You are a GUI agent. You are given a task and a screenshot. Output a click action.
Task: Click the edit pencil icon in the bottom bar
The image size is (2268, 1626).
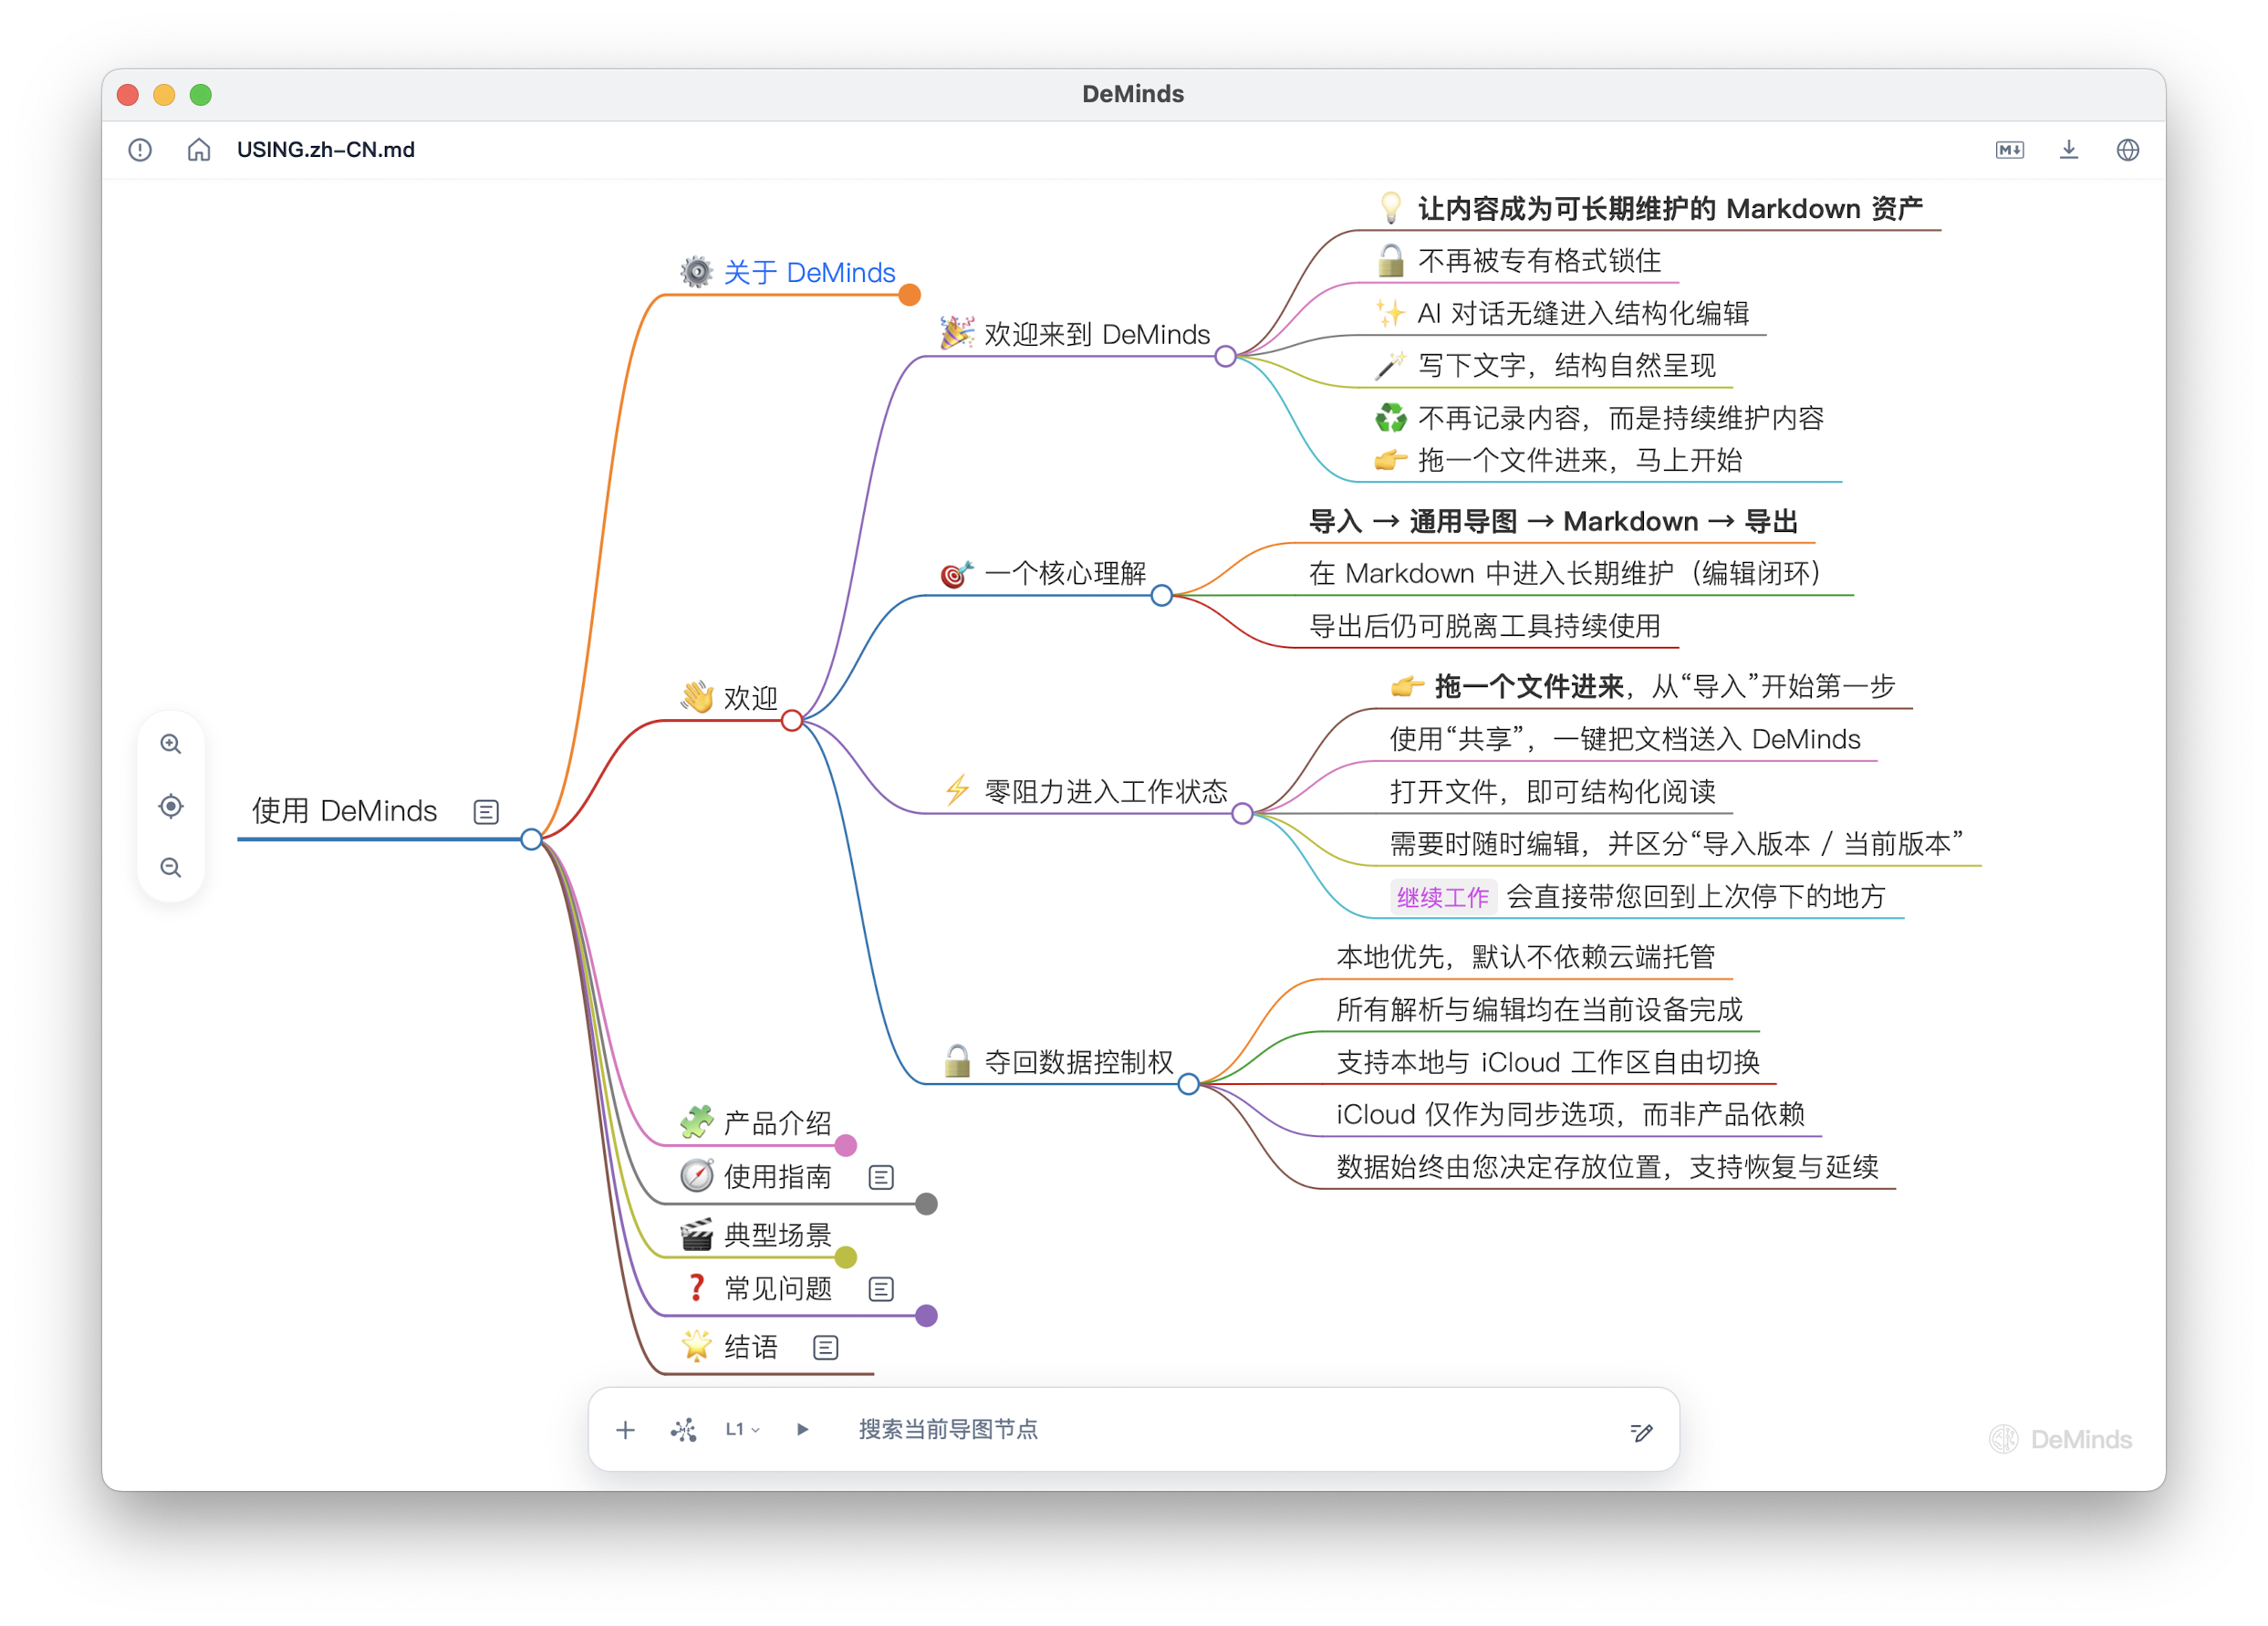(1641, 1432)
